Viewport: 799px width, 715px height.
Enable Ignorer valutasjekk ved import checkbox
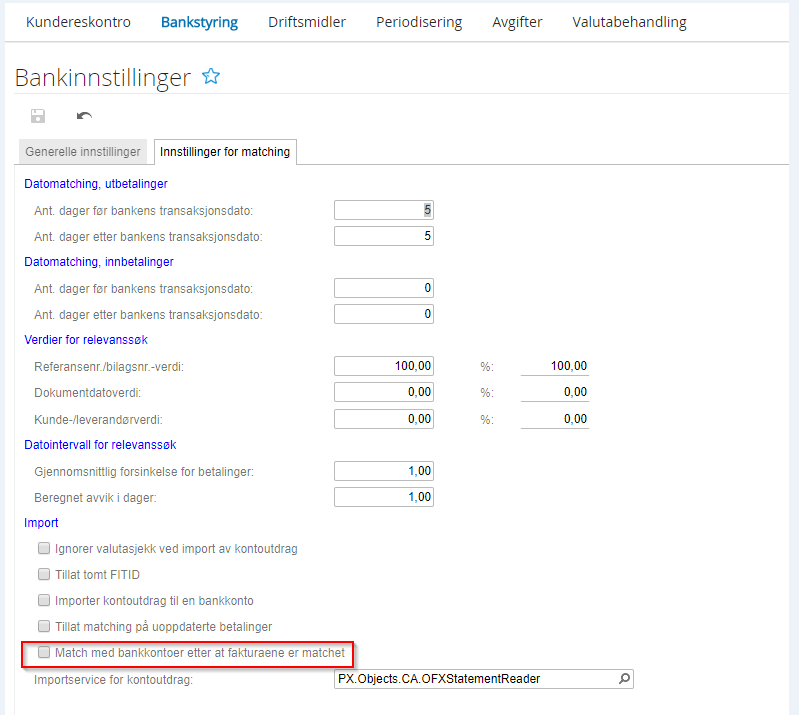(x=44, y=548)
